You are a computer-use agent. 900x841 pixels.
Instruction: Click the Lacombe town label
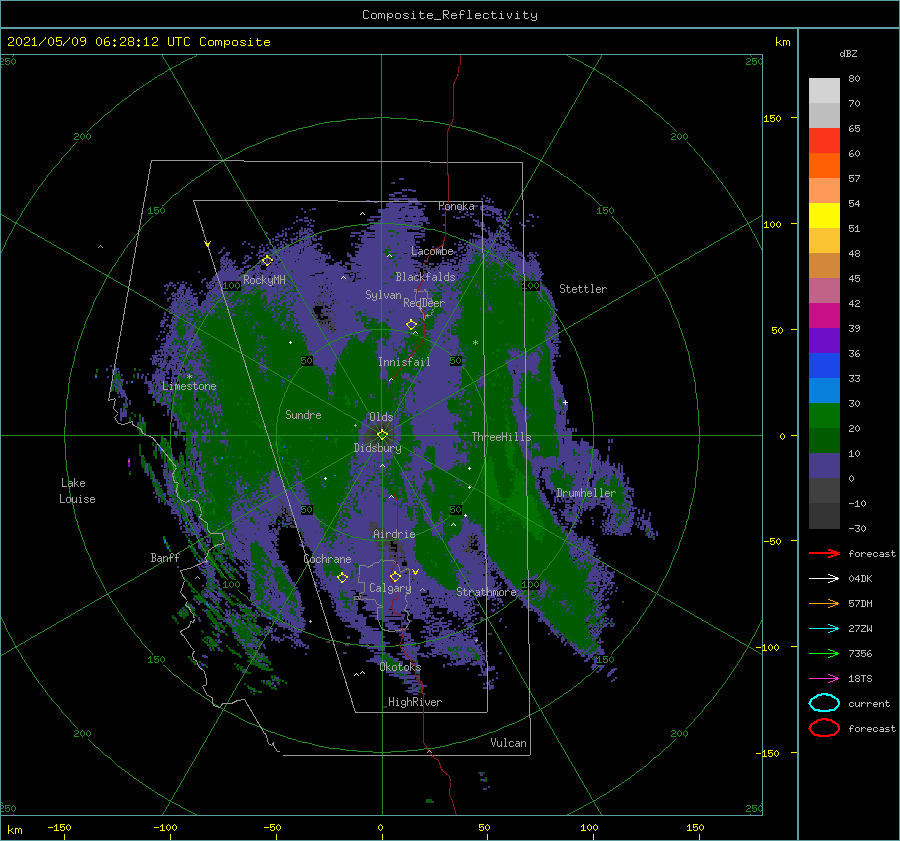click(432, 251)
